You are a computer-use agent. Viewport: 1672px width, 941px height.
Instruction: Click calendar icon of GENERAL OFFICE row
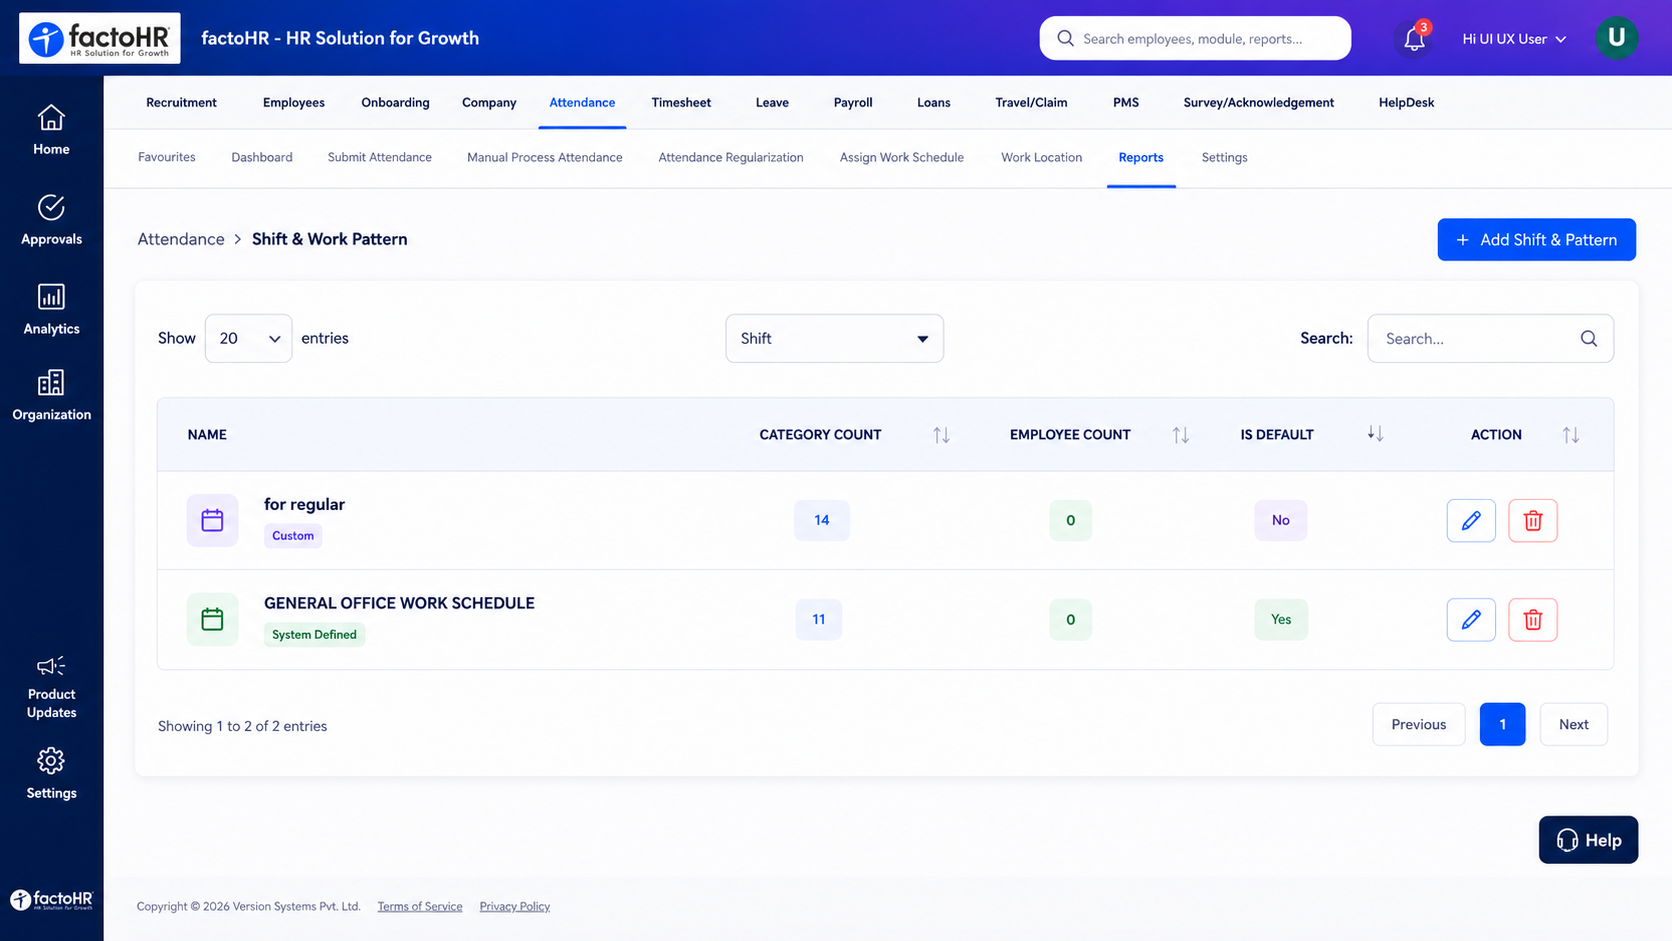[x=212, y=619]
